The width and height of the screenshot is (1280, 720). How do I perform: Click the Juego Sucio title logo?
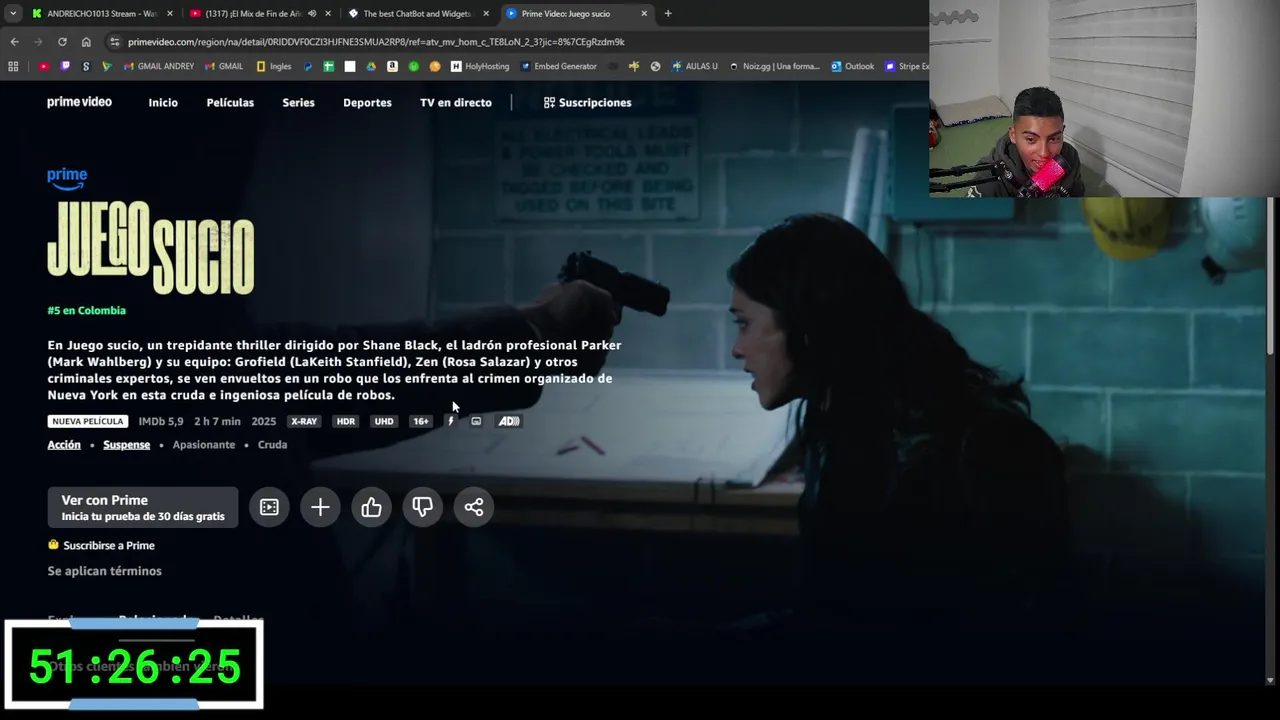(x=150, y=247)
